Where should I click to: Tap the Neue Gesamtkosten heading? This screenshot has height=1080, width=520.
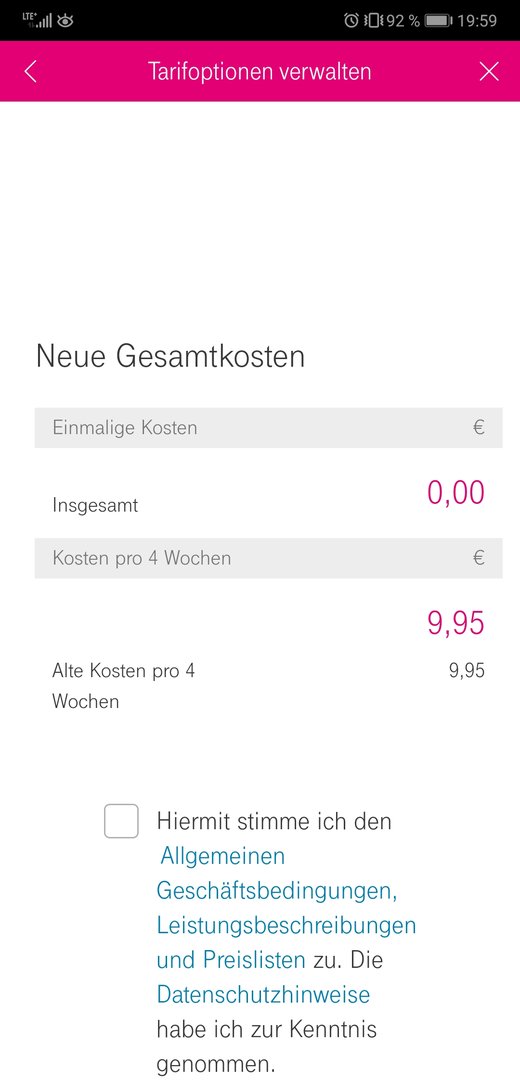170,357
